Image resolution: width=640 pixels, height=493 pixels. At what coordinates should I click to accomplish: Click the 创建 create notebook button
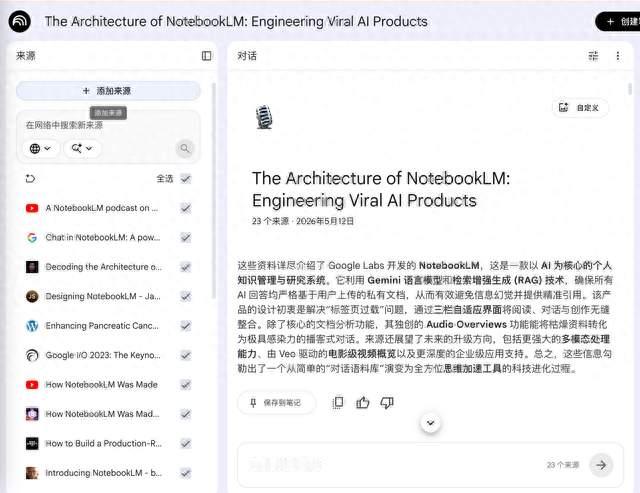point(618,21)
